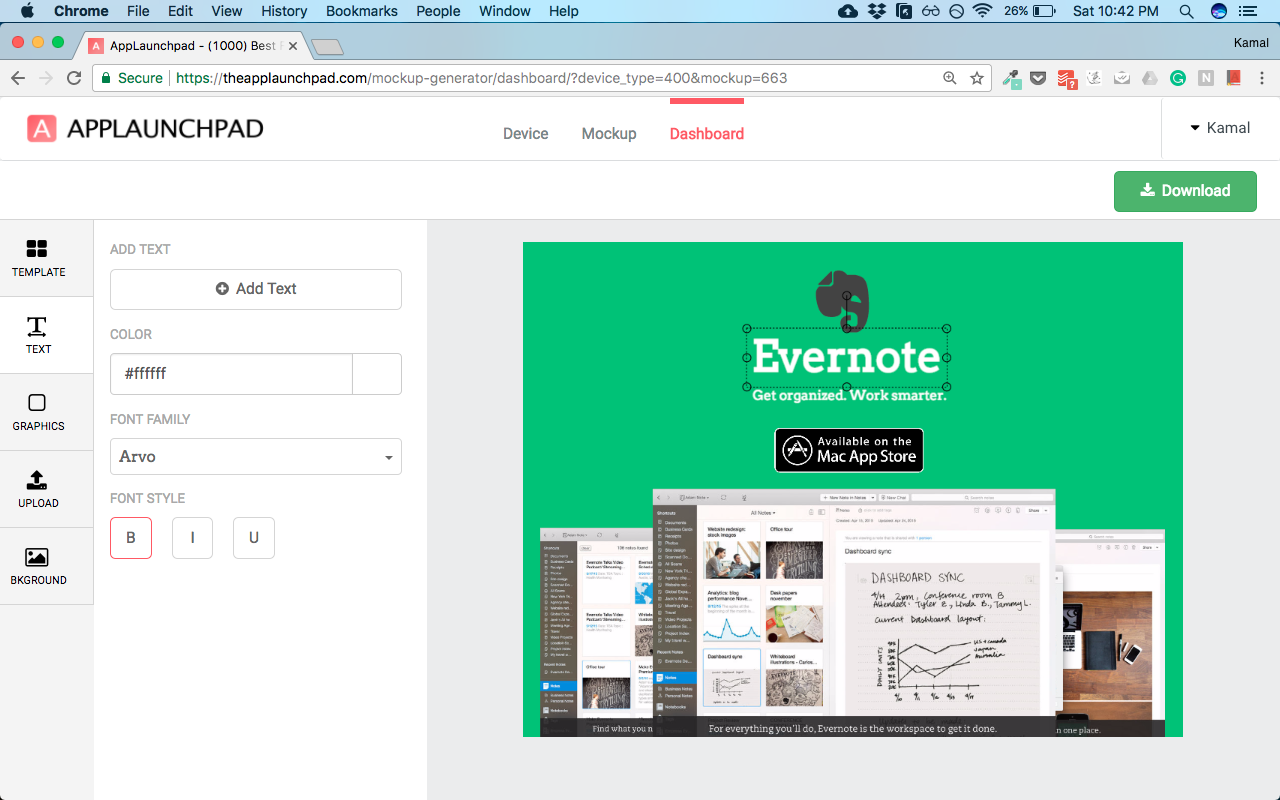Open Notification Center in menu bar
Screen dimensions: 1280x800
tap(1247, 11)
